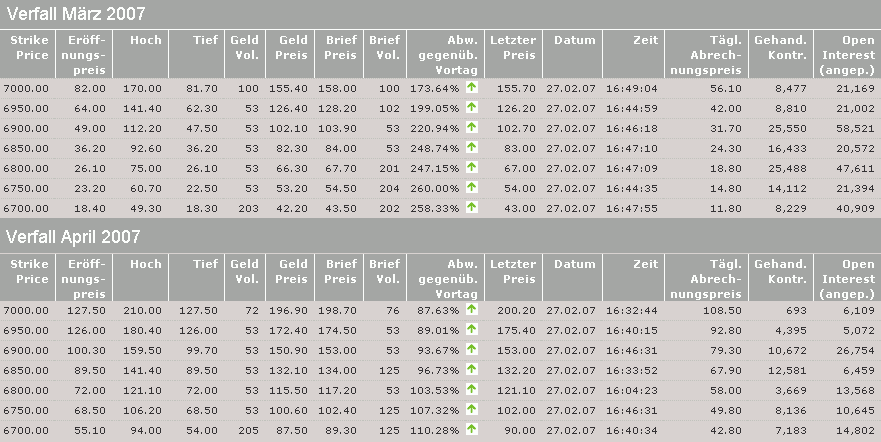
Task: Click green up arrow in März 6750.00 row
Action: (471, 187)
